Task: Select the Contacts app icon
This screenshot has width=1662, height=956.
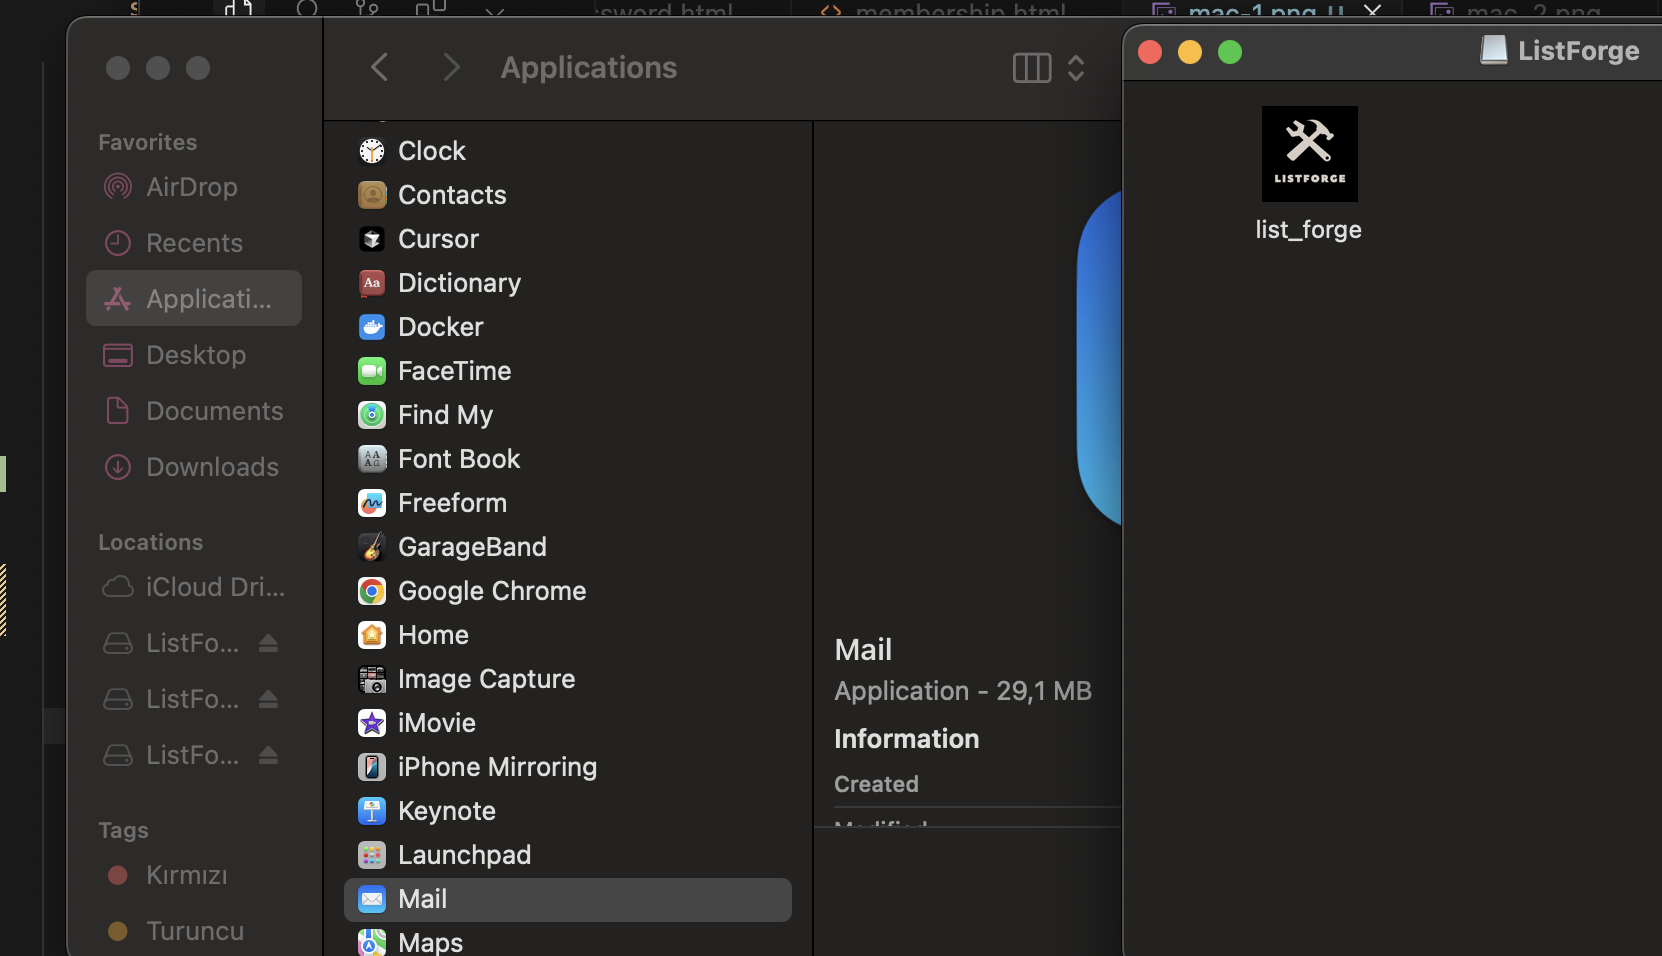Action: pyautogui.click(x=372, y=195)
